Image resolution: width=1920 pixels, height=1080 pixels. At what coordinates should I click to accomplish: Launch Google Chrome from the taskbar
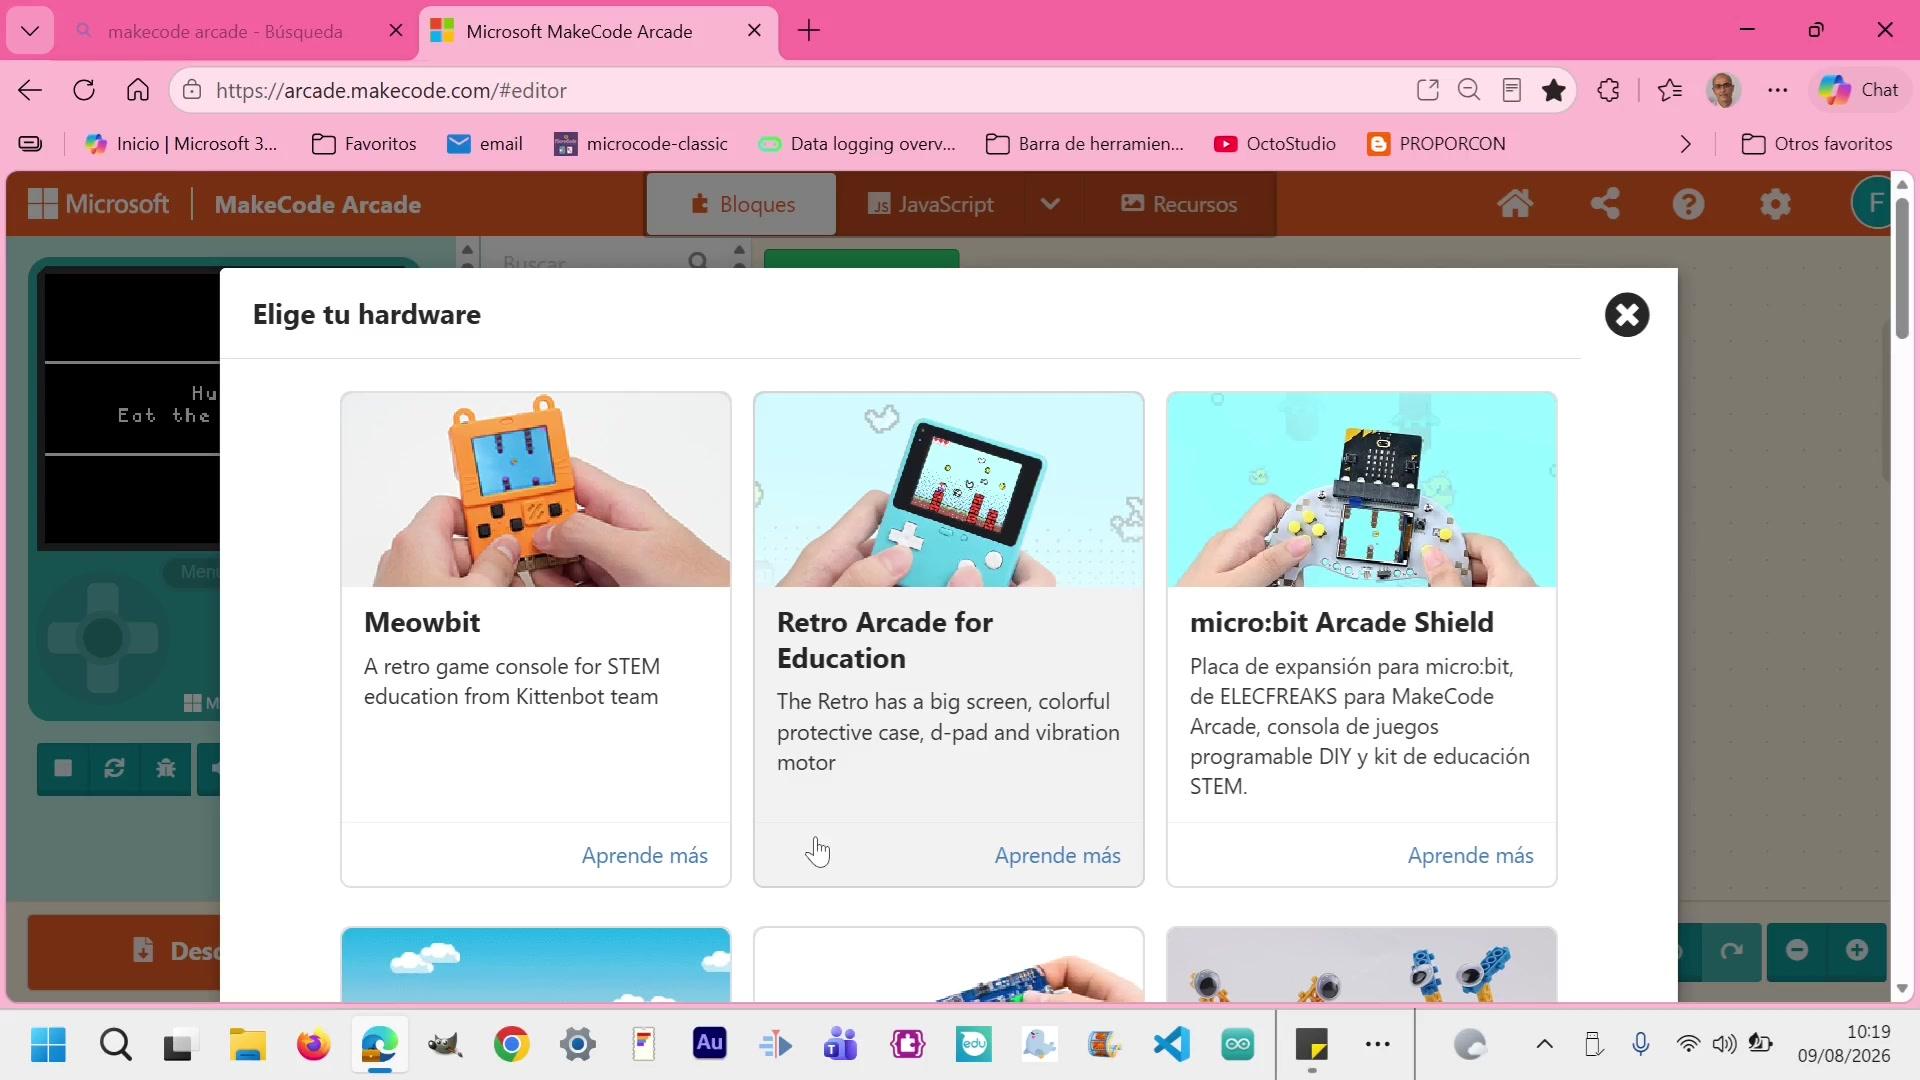pos(511,1045)
